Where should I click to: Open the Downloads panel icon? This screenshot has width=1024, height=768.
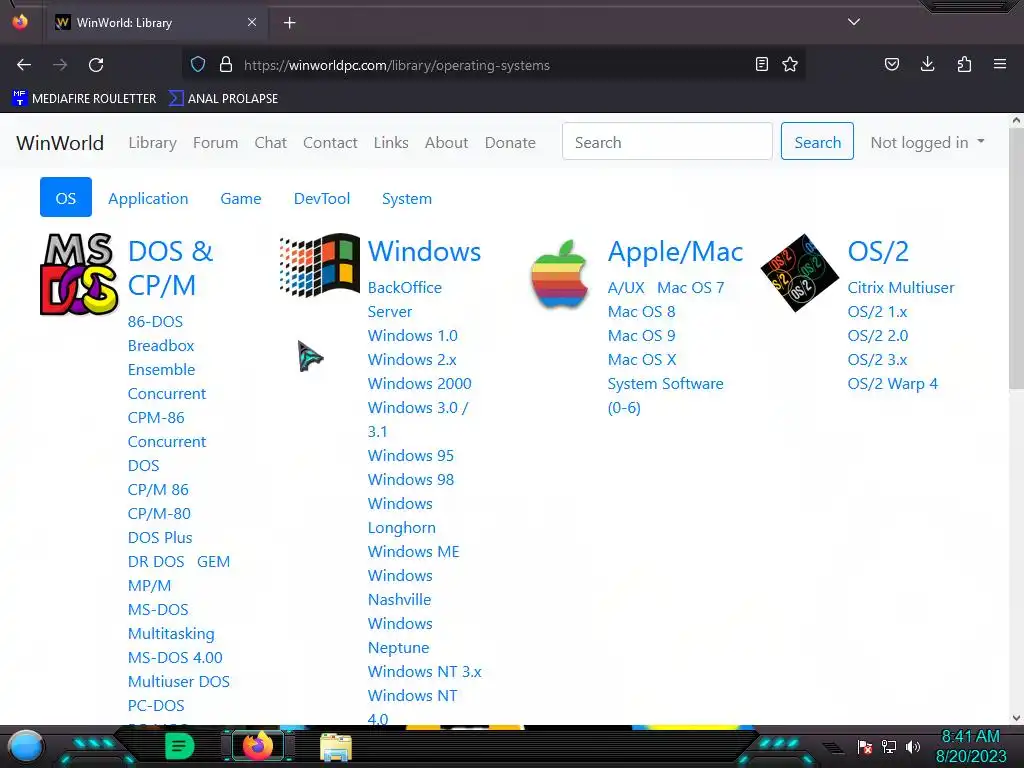point(927,64)
